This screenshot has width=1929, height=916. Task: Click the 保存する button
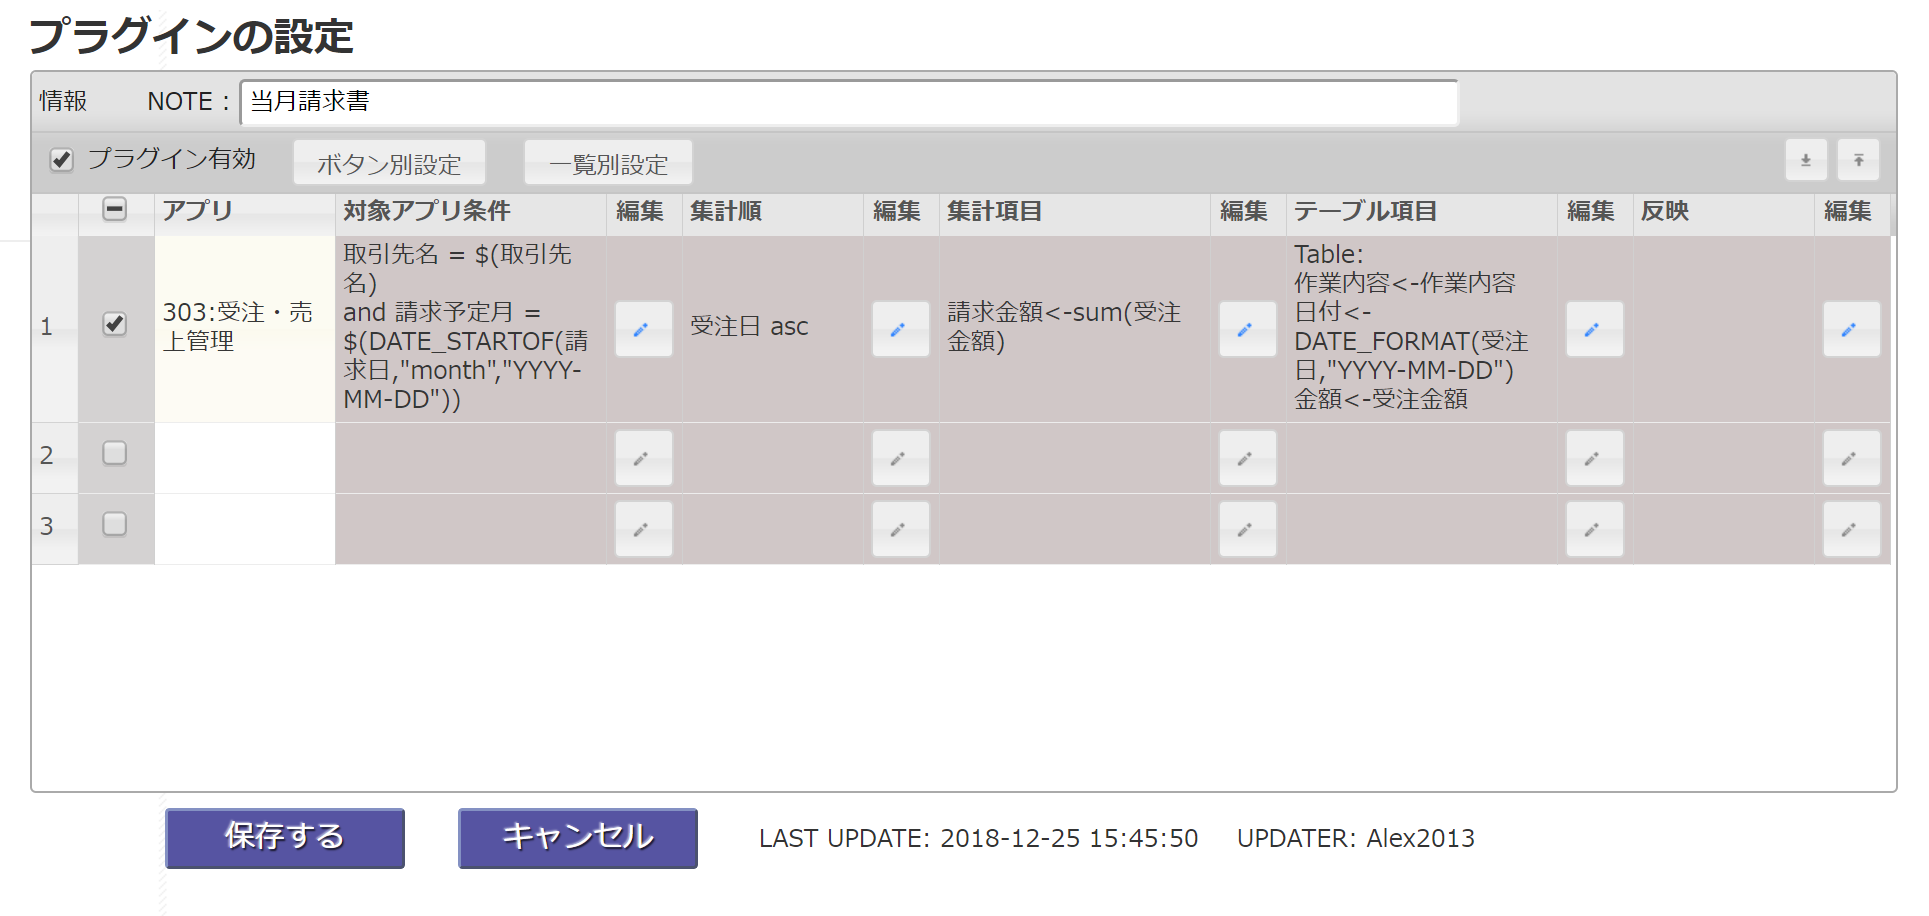click(x=284, y=838)
